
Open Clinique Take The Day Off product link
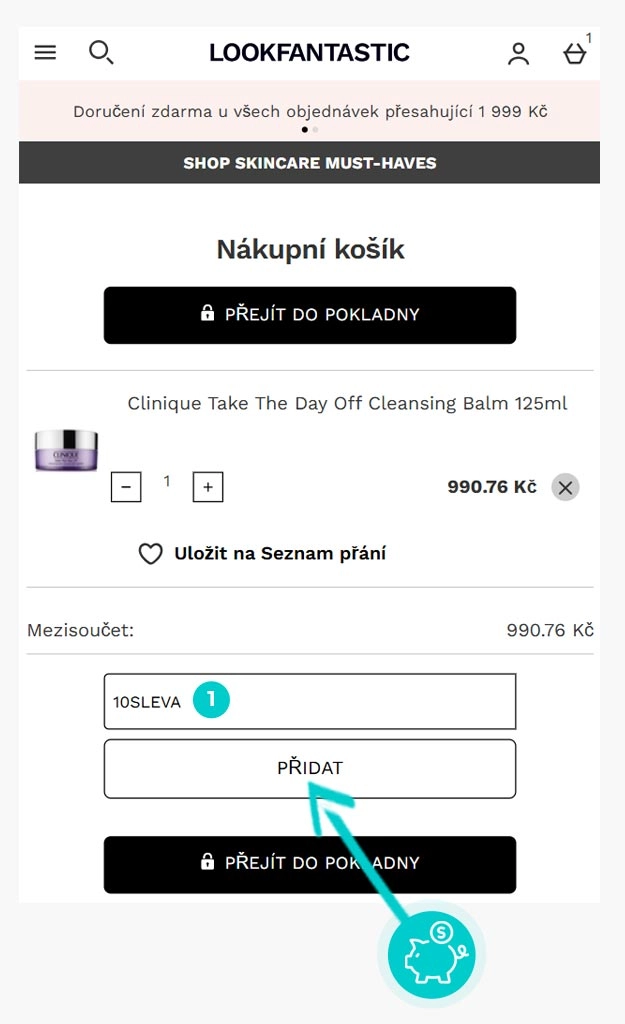347,404
